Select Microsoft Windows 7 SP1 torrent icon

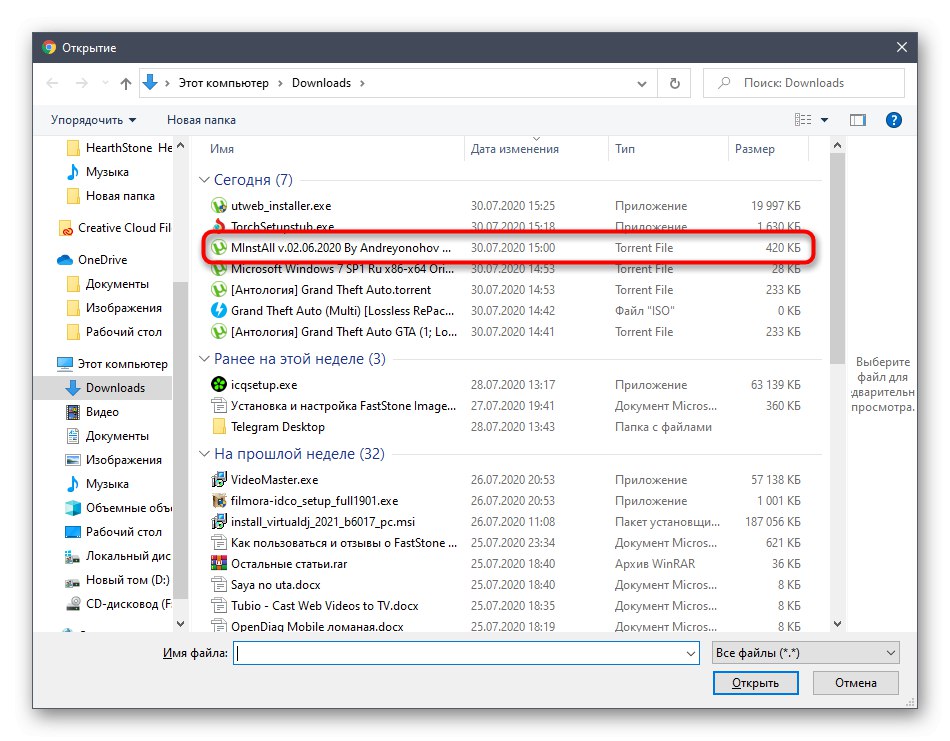click(219, 268)
